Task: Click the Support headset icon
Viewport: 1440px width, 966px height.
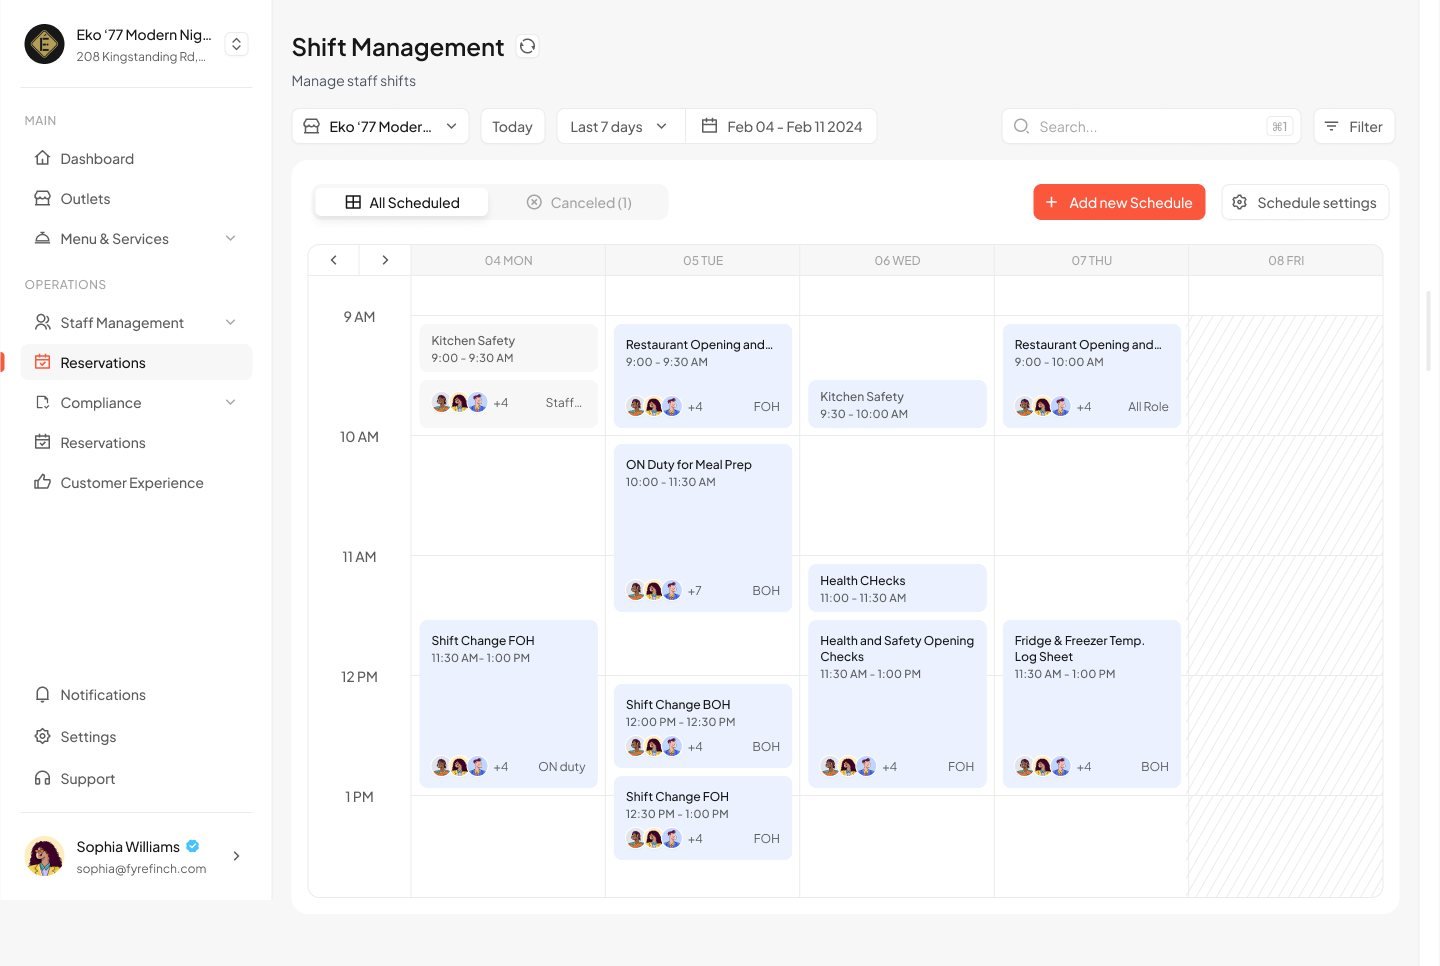Action: 42,778
